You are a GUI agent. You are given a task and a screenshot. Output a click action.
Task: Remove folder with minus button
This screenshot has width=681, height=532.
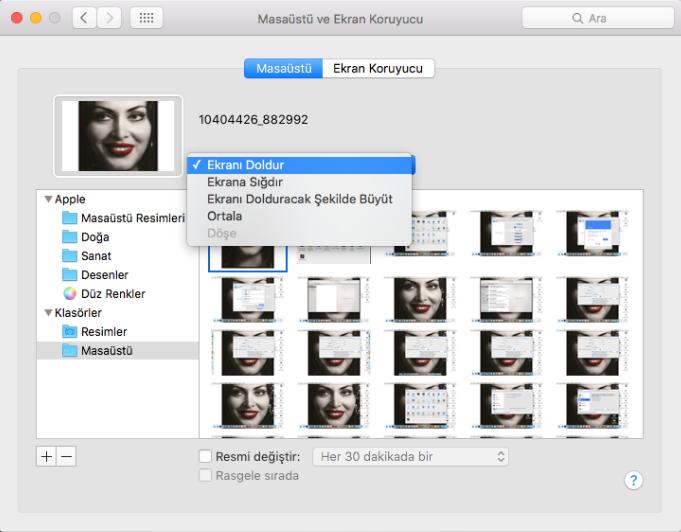pyautogui.click(x=66, y=456)
